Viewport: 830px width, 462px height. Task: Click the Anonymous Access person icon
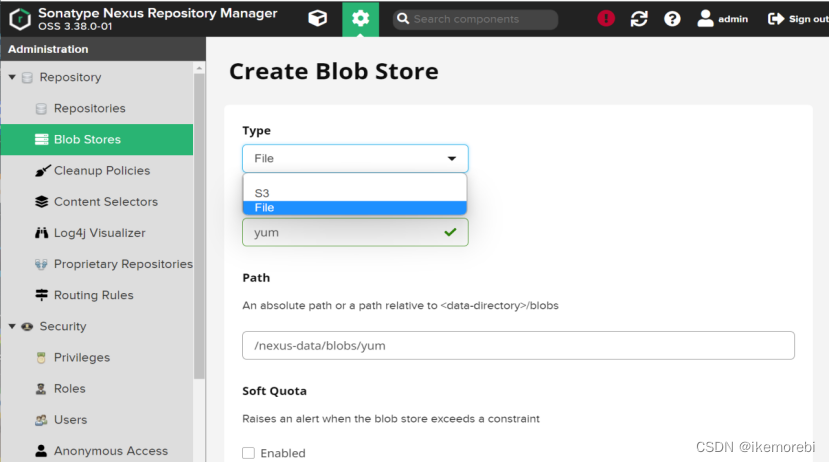click(x=41, y=451)
